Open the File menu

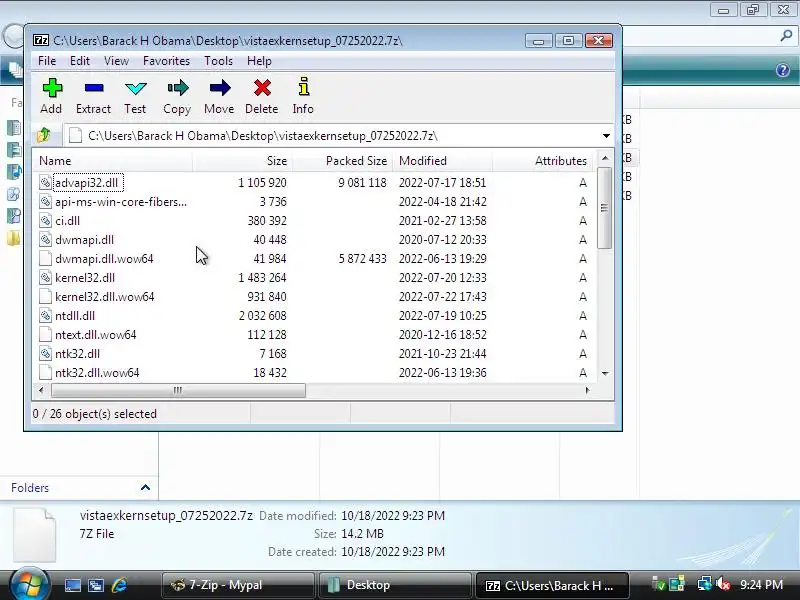[x=47, y=61]
